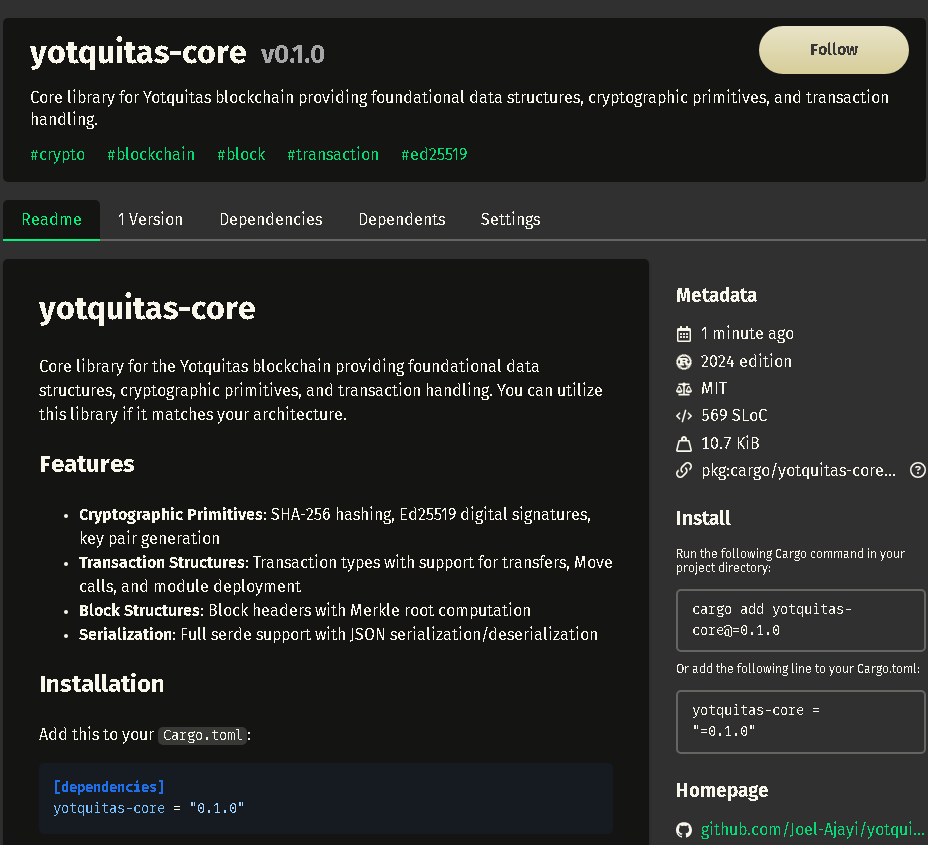Image resolution: width=928 pixels, height=845 pixels.
Task: Open the #ed25519 keyword link
Action: tap(434, 154)
